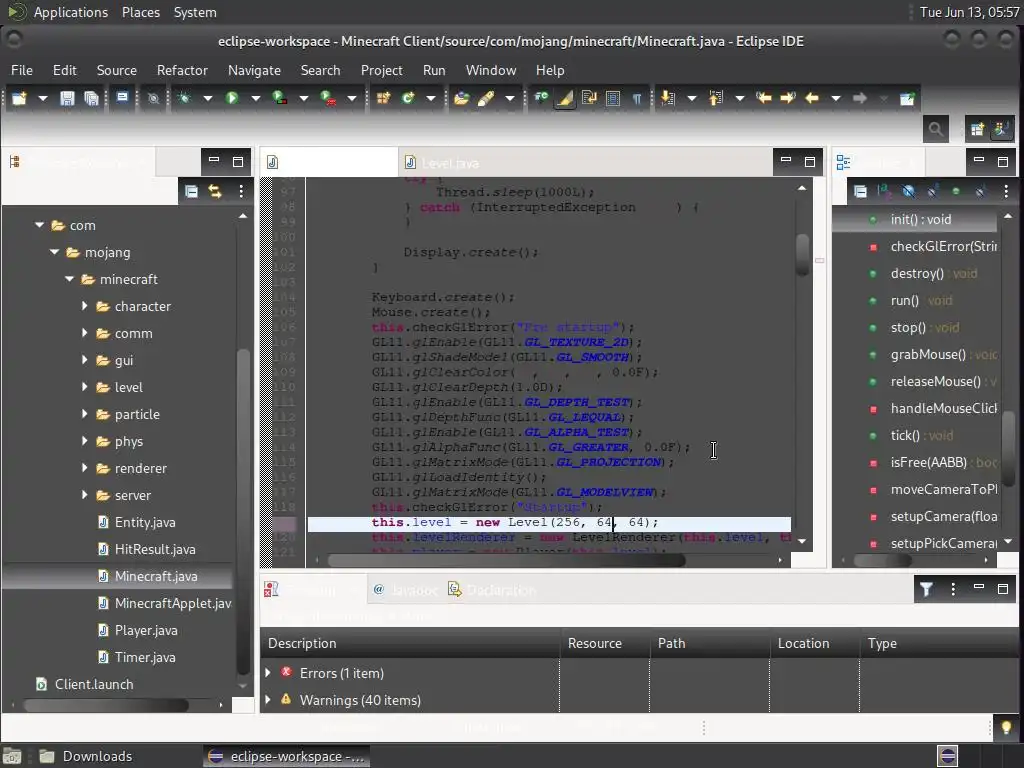
Task: Click the Save All toolbar icon
Action: [91, 98]
